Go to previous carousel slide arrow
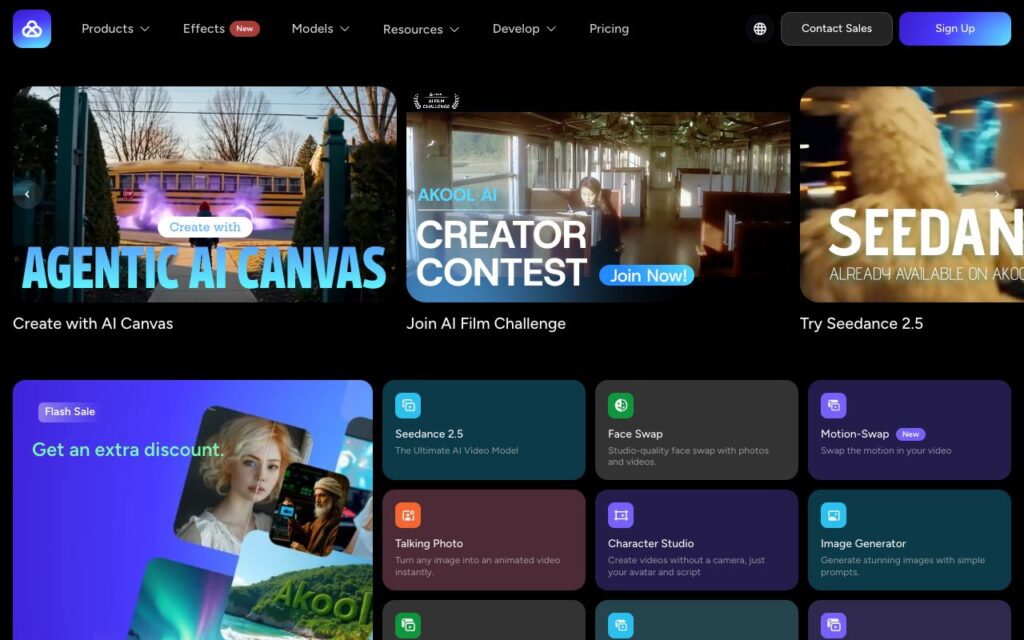Viewport: 1024px width, 640px height. point(27,194)
